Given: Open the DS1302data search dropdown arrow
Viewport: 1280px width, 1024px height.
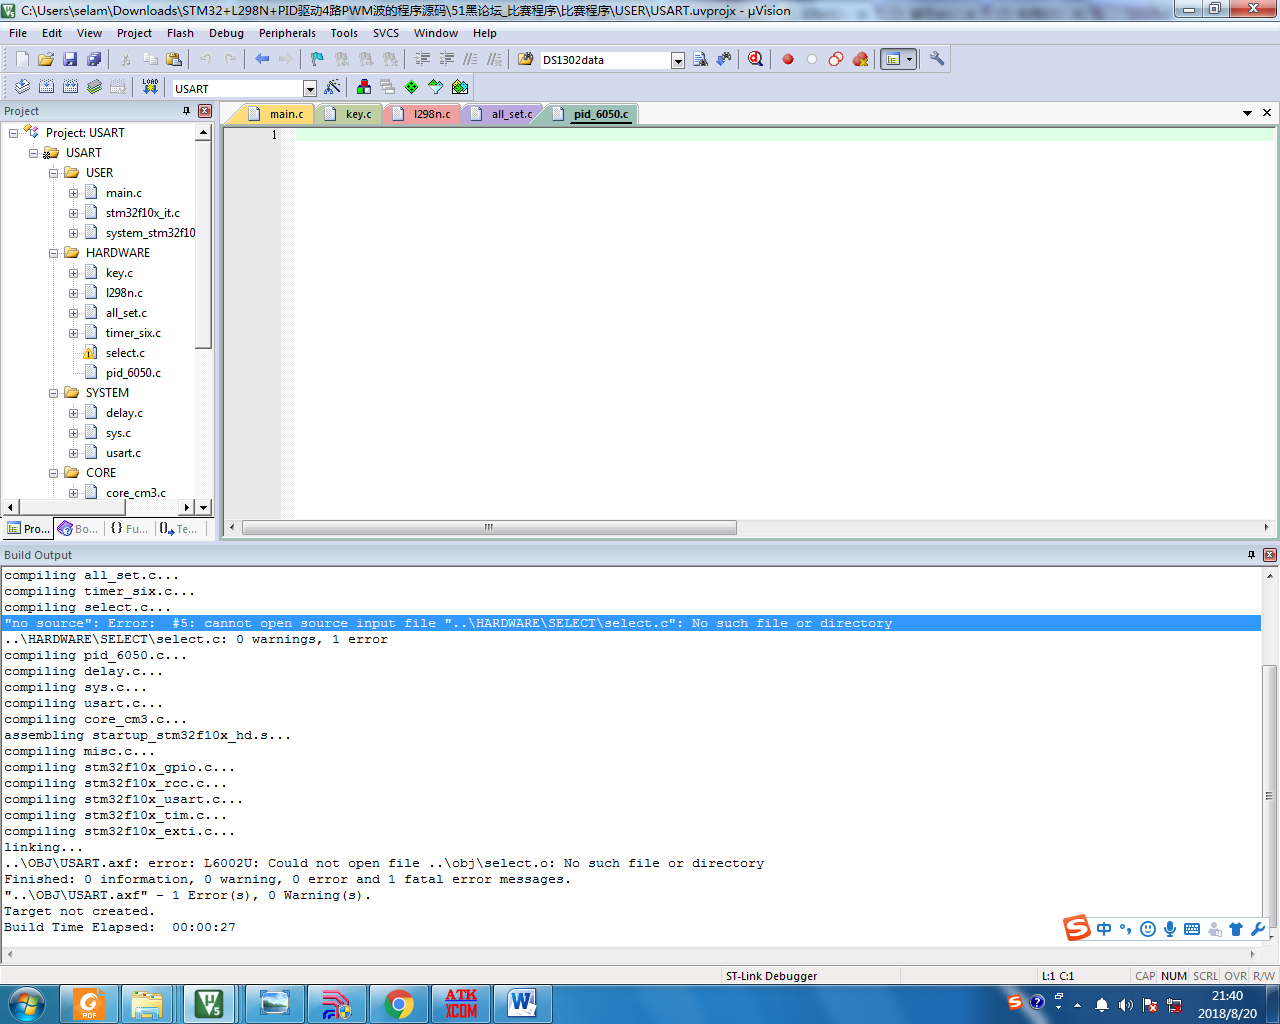Looking at the screenshot, I should click(678, 61).
